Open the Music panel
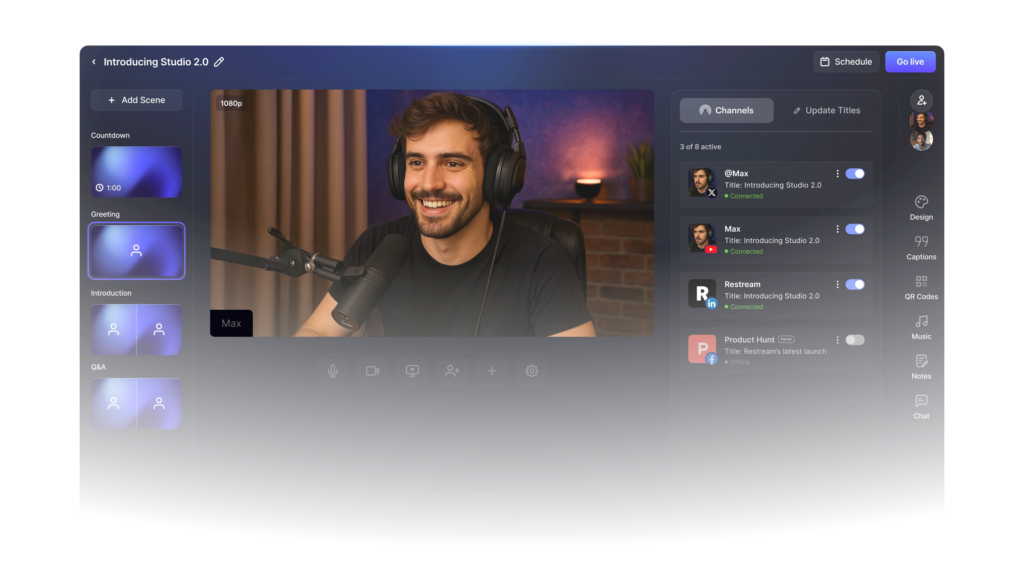Image resolution: width=1024 pixels, height=562 pixels. 921,327
